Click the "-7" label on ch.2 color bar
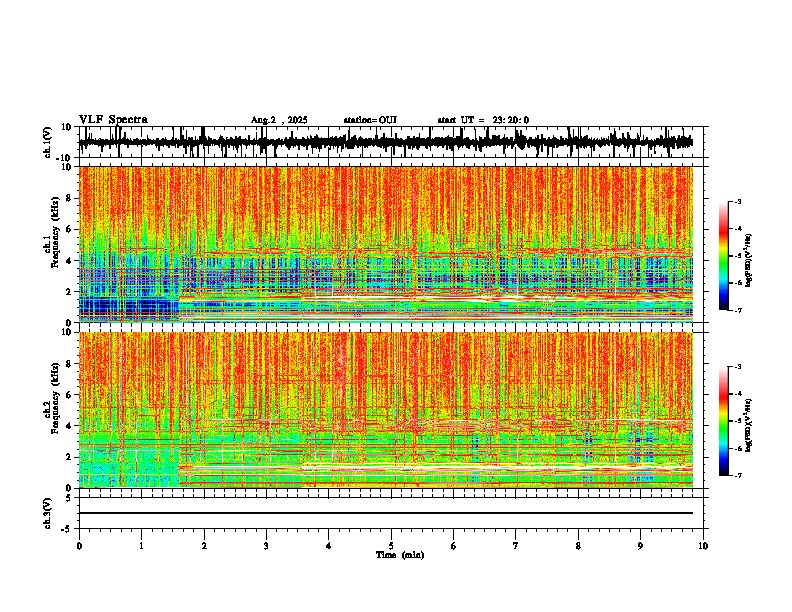 pos(737,475)
